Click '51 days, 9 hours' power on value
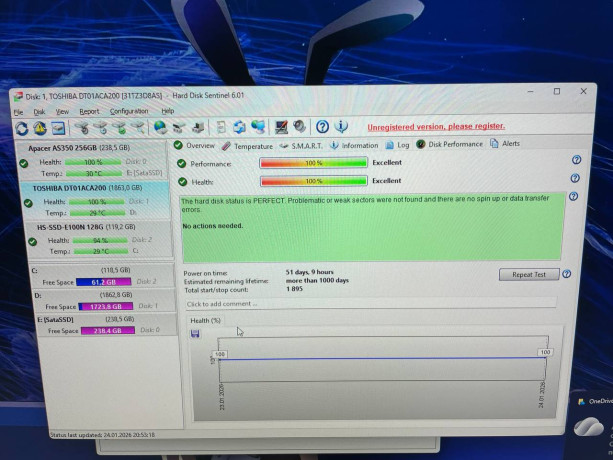Screen dimensions: 613x460 click(310, 272)
